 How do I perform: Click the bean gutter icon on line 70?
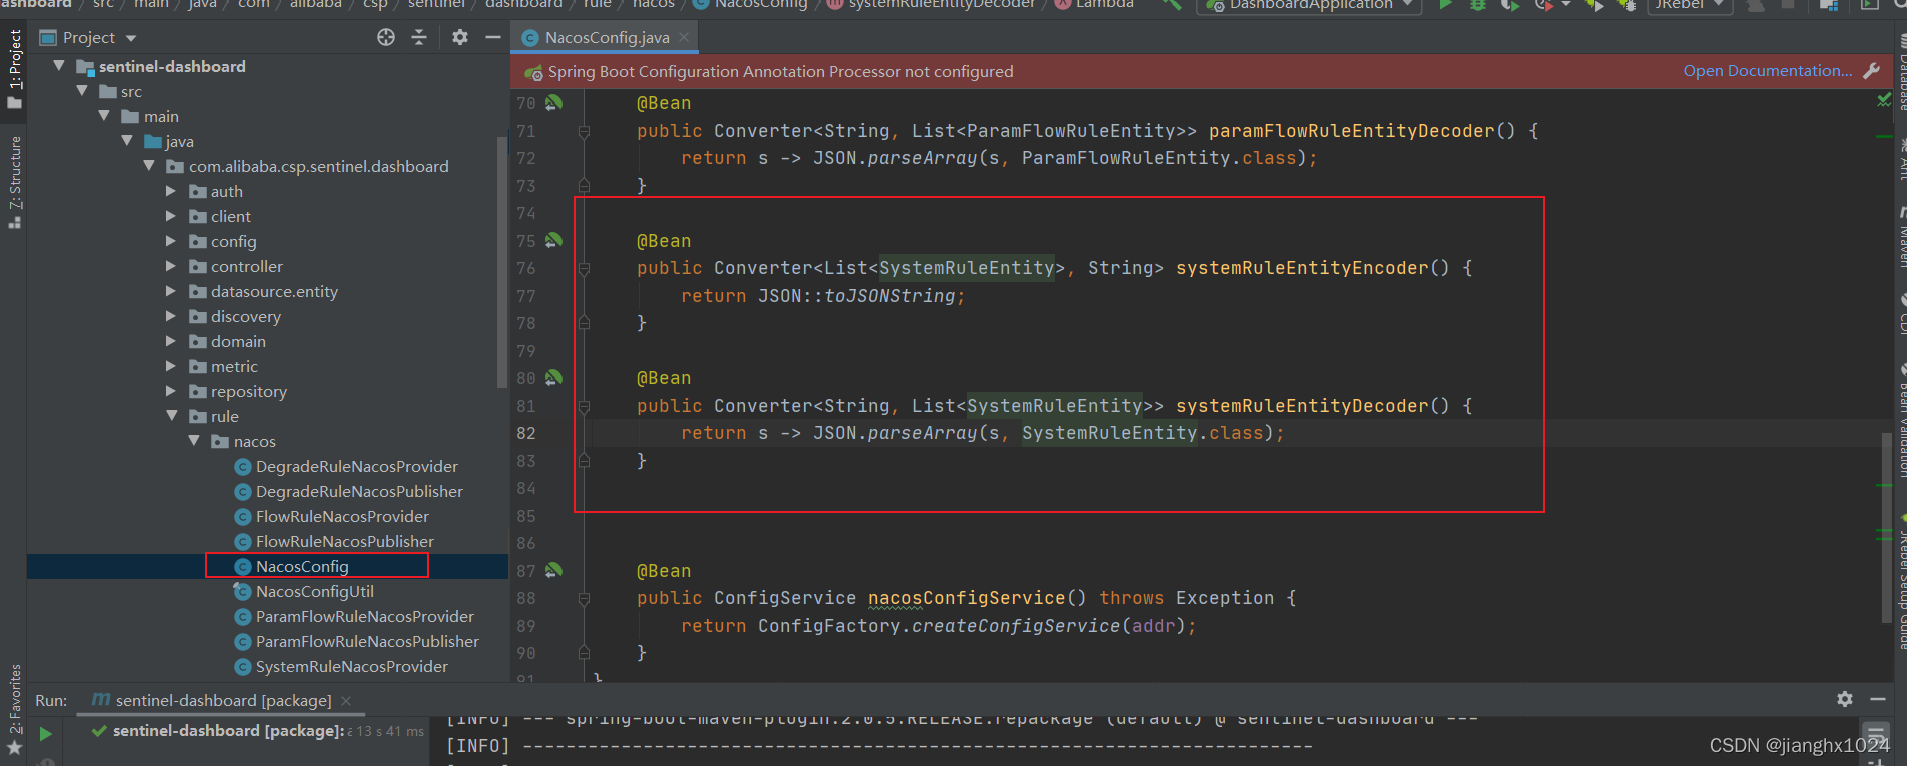[x=553, y=102]
